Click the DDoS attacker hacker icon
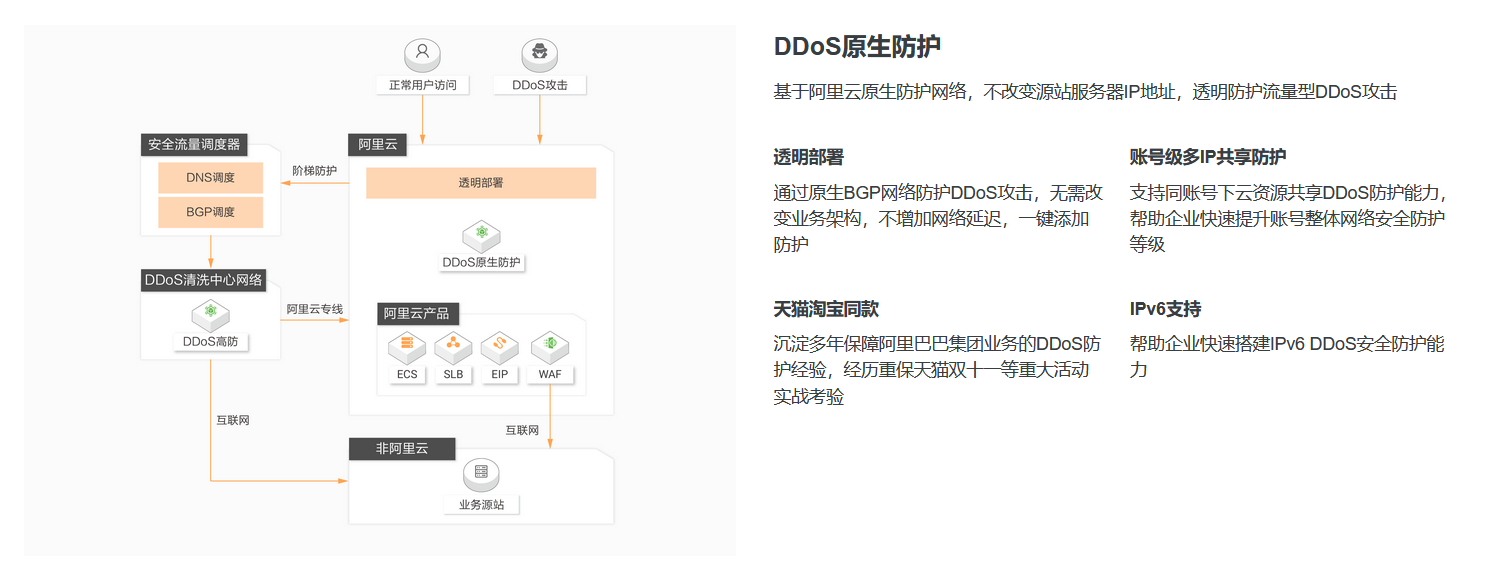This screenshot has width=1485, height=579. tap(540, 53)
